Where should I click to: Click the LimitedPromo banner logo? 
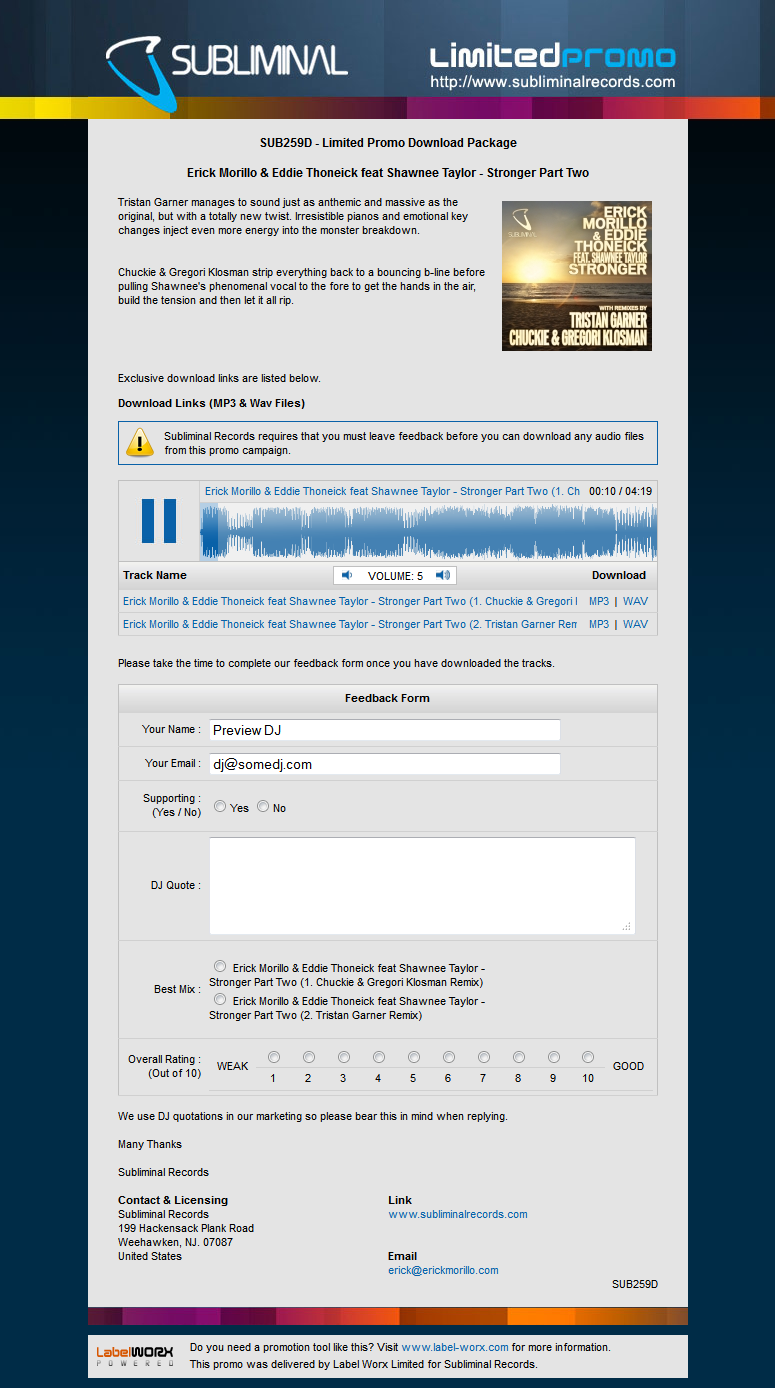click(x=552, y=56)
